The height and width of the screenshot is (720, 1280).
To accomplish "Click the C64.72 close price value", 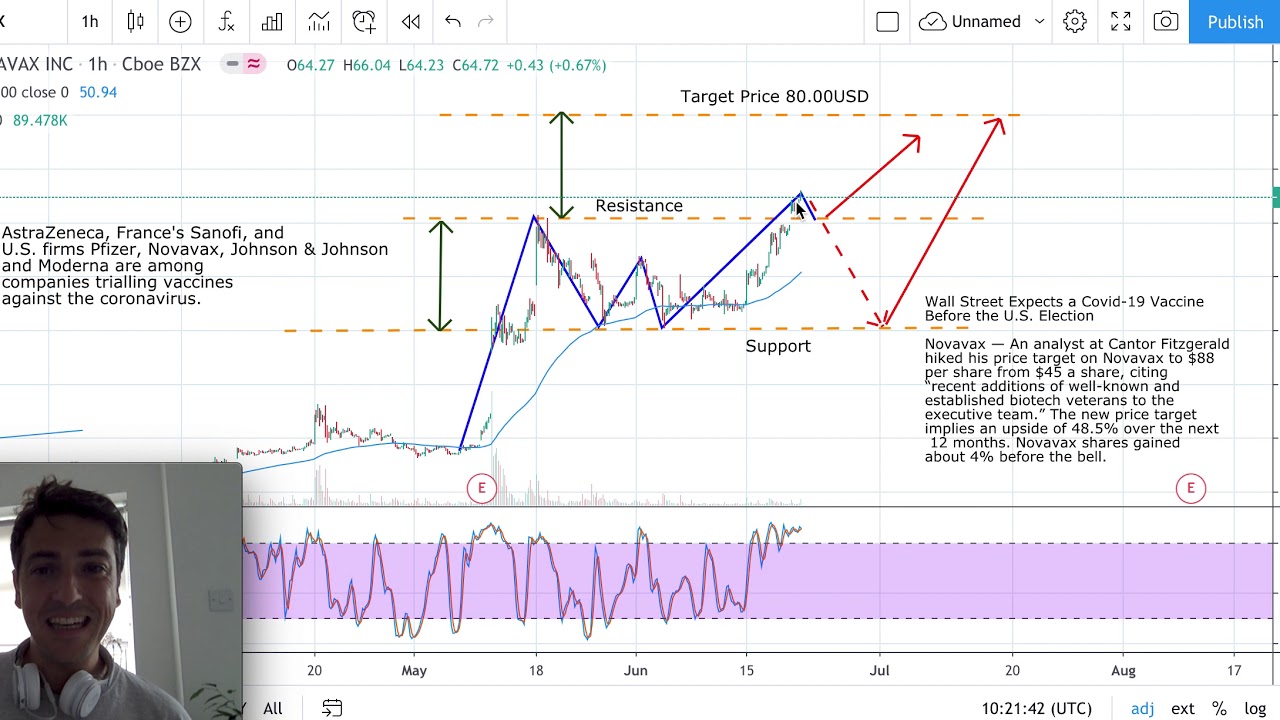I will [x=475, y=65].
